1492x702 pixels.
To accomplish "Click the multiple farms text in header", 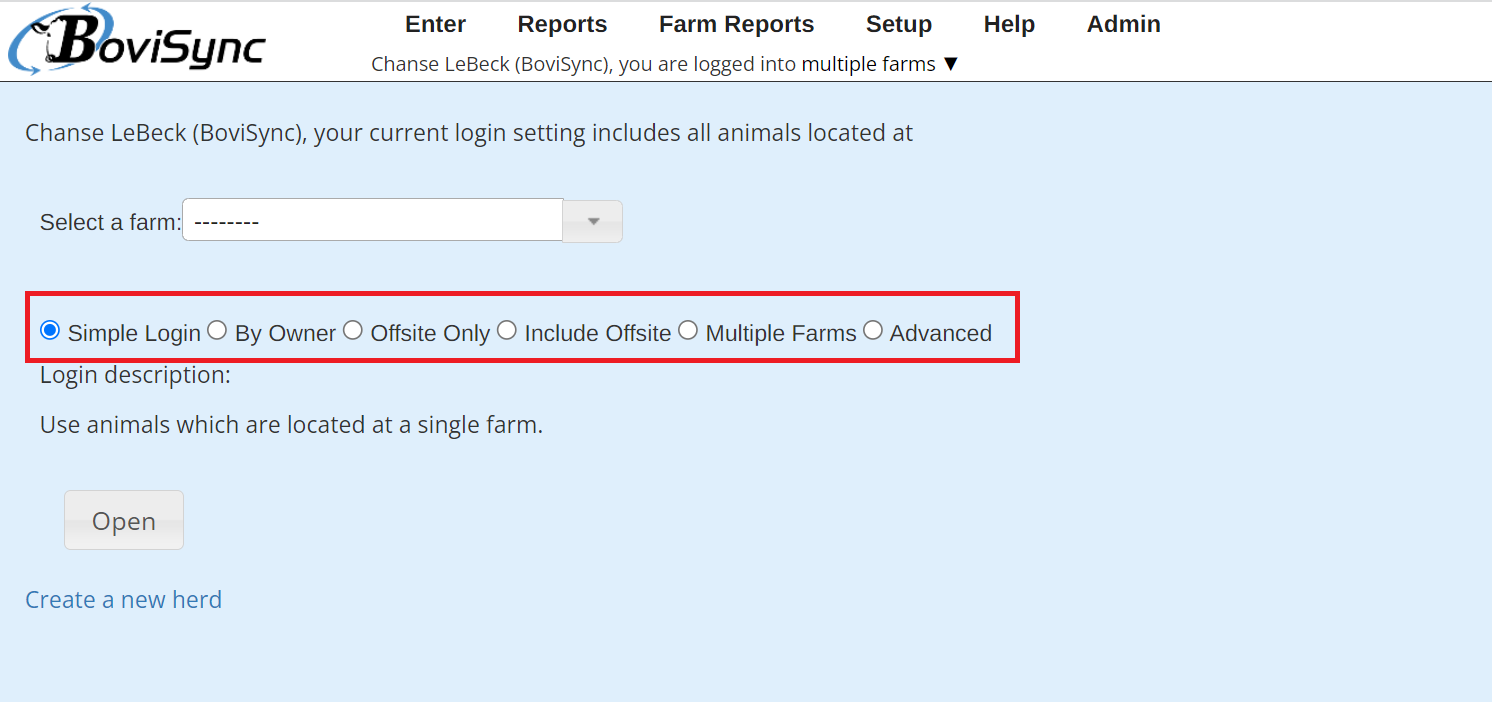I will click(x=869, y=64).
